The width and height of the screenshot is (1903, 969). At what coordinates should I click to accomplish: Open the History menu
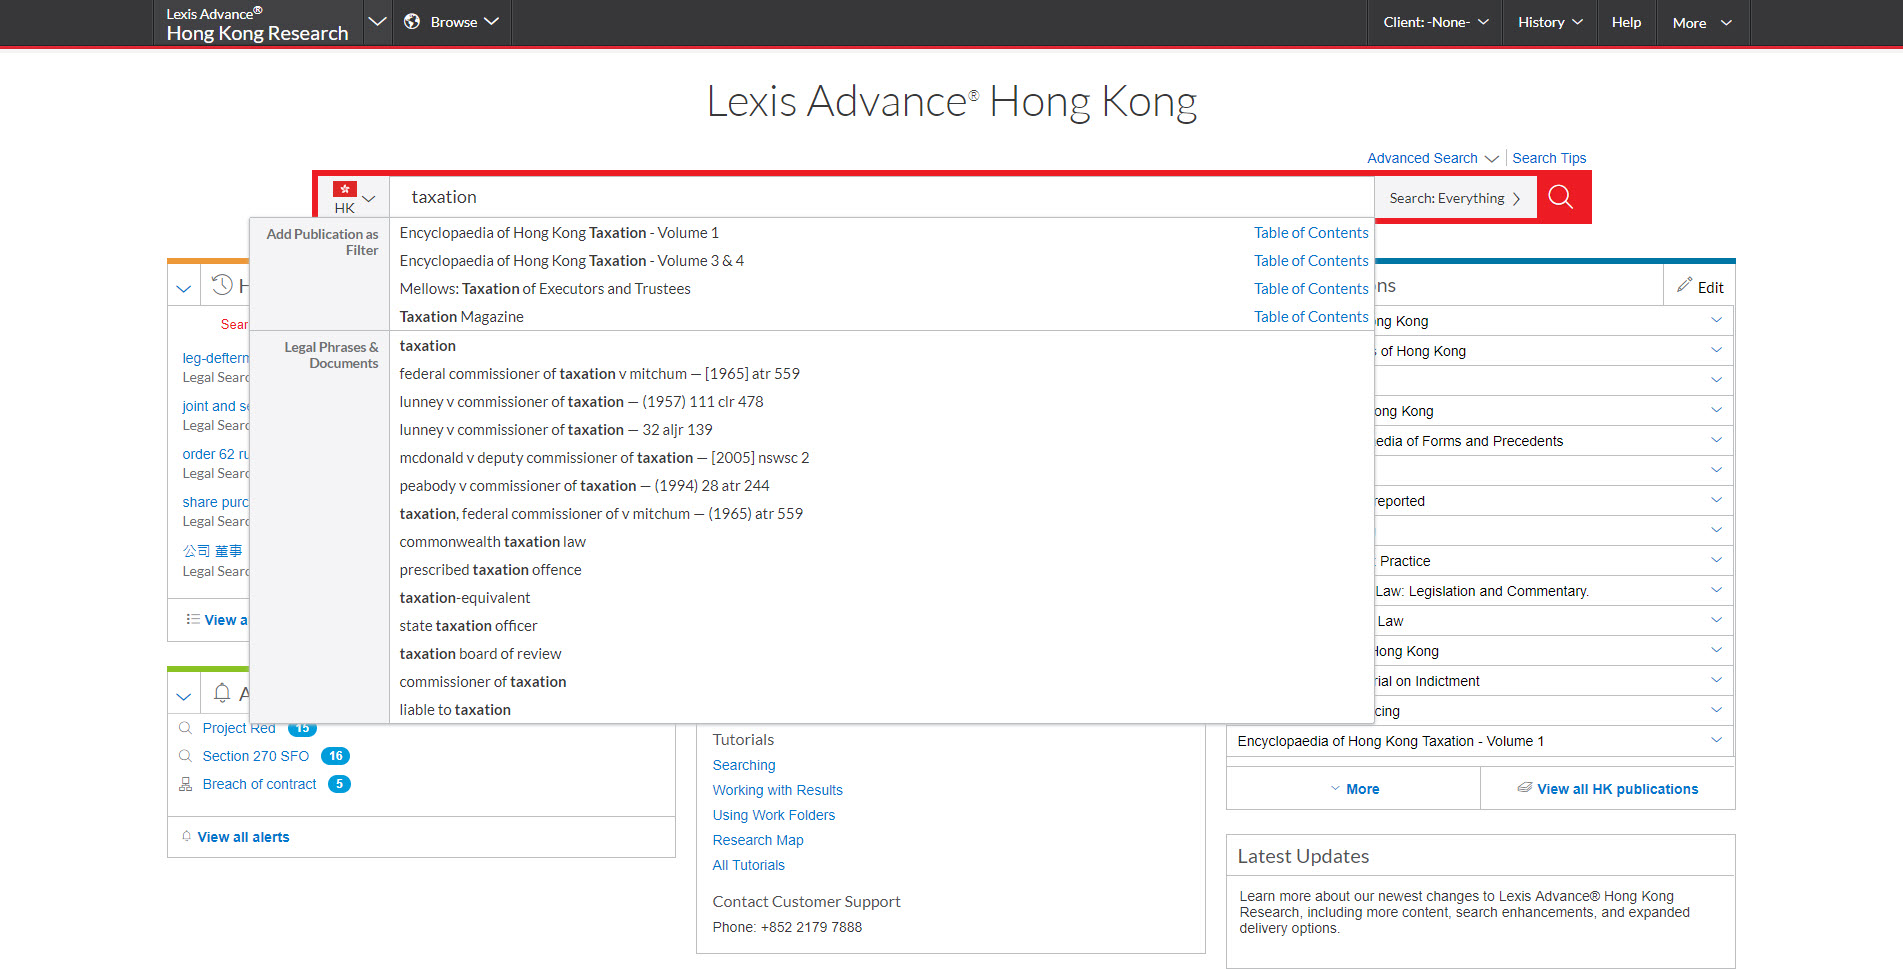point(1550,22)
